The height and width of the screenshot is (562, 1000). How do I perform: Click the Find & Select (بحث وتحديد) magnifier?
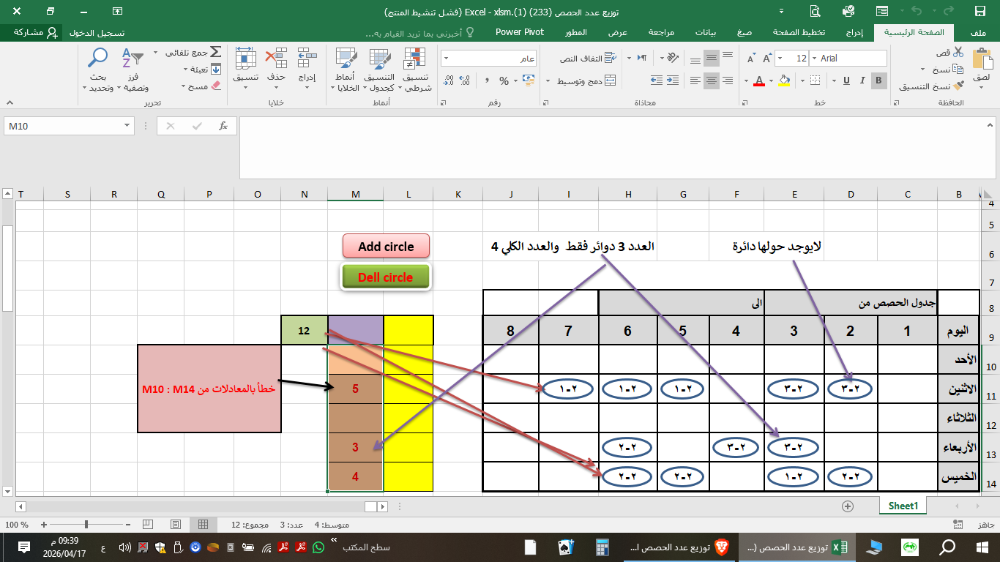(98, 60)
